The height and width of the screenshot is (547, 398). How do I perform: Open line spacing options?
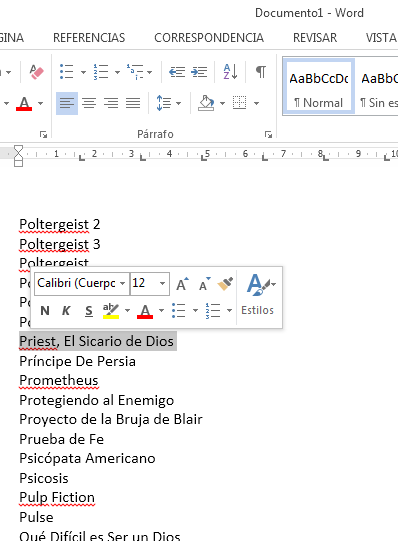click(164, 103)
